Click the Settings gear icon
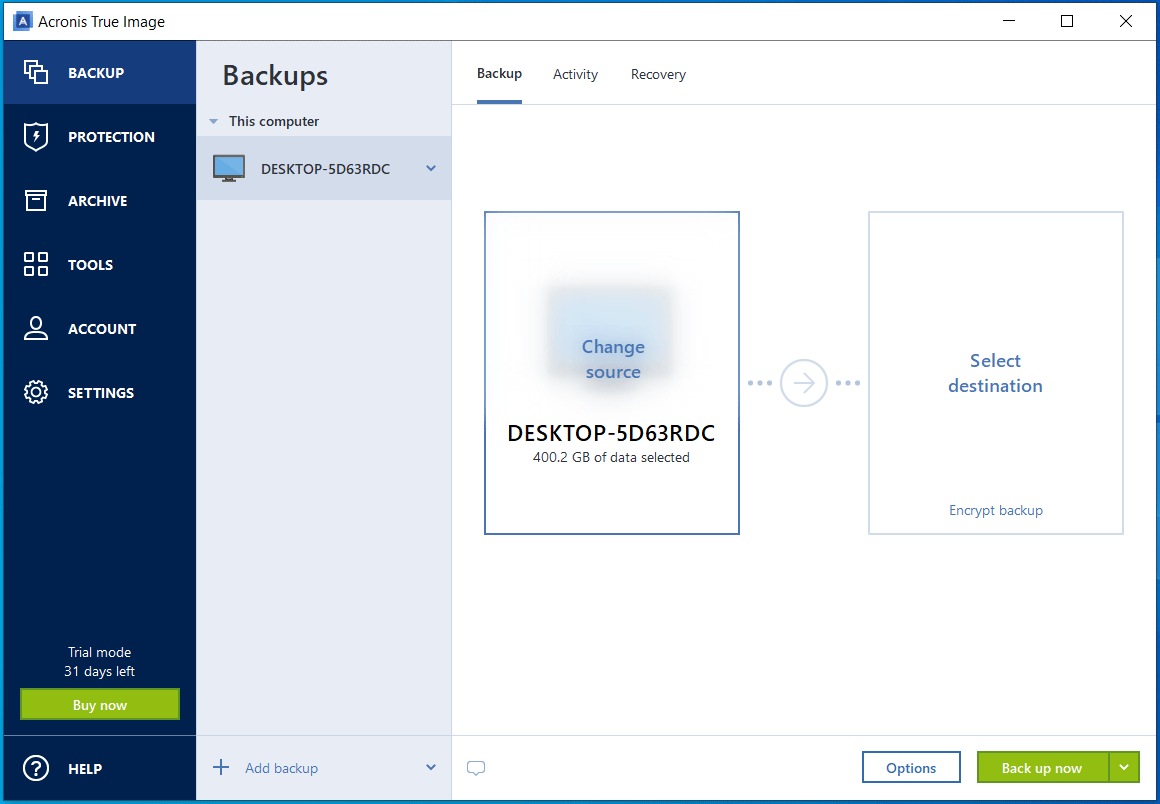 (36, 393)
